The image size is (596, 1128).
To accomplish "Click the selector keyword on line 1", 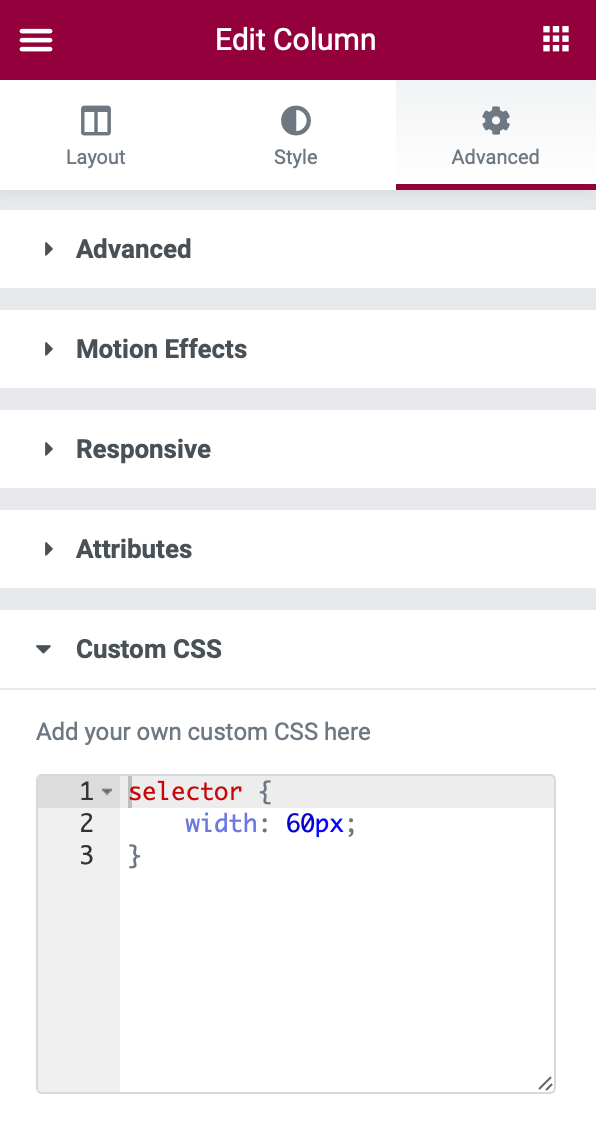I will pyautogui.click(x=185, y=791).
